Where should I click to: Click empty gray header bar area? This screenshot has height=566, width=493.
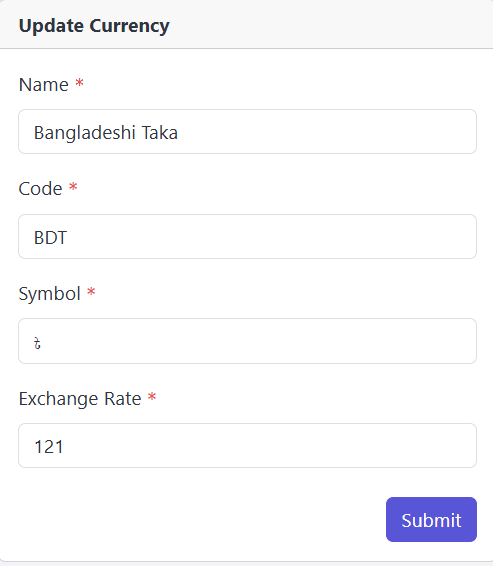pyautogui.click(x=325, y=25)
